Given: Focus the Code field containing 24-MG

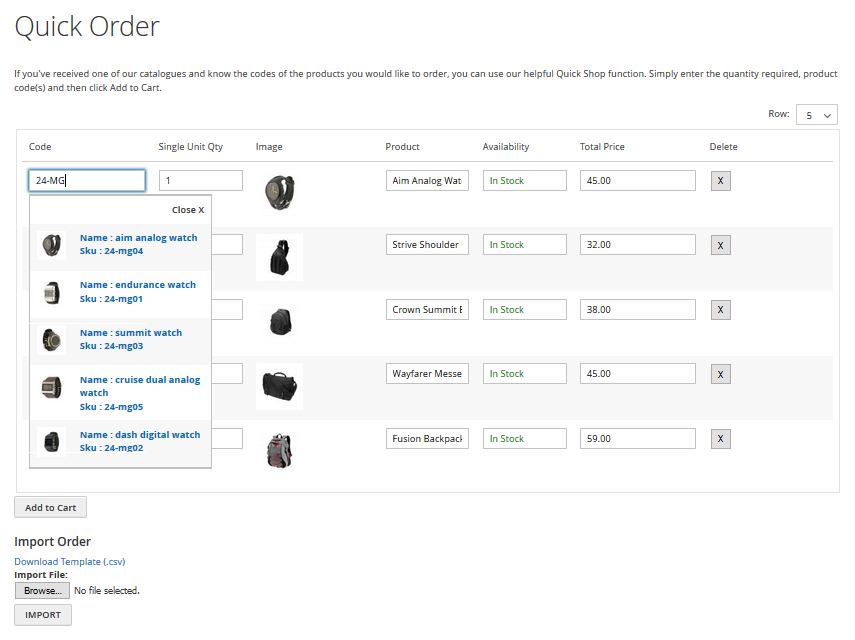Looking at the screenshot, I should point(87,181).
